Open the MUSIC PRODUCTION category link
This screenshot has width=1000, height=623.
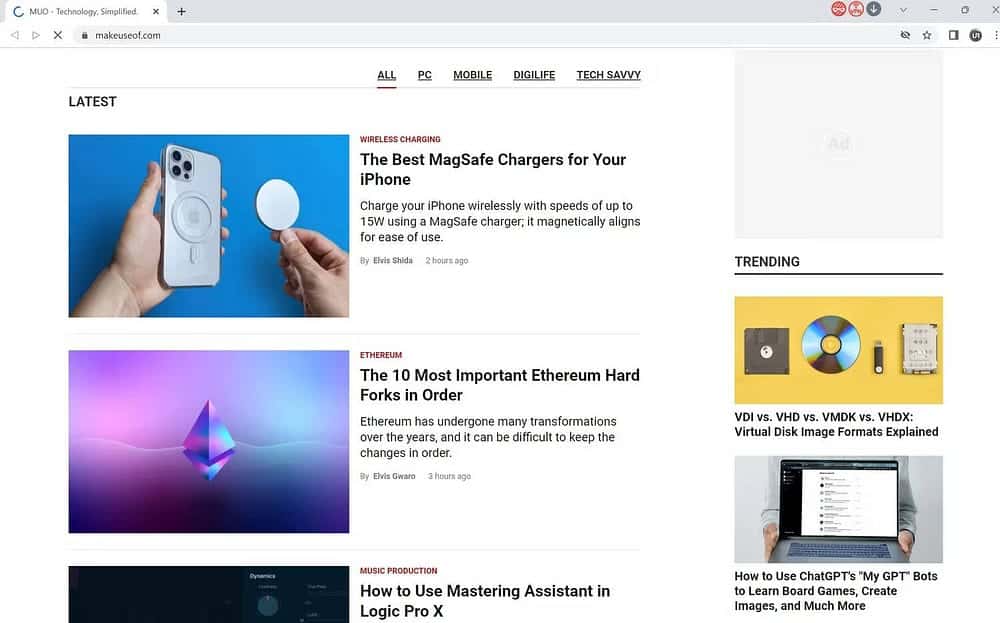click(x=399, y=571)
